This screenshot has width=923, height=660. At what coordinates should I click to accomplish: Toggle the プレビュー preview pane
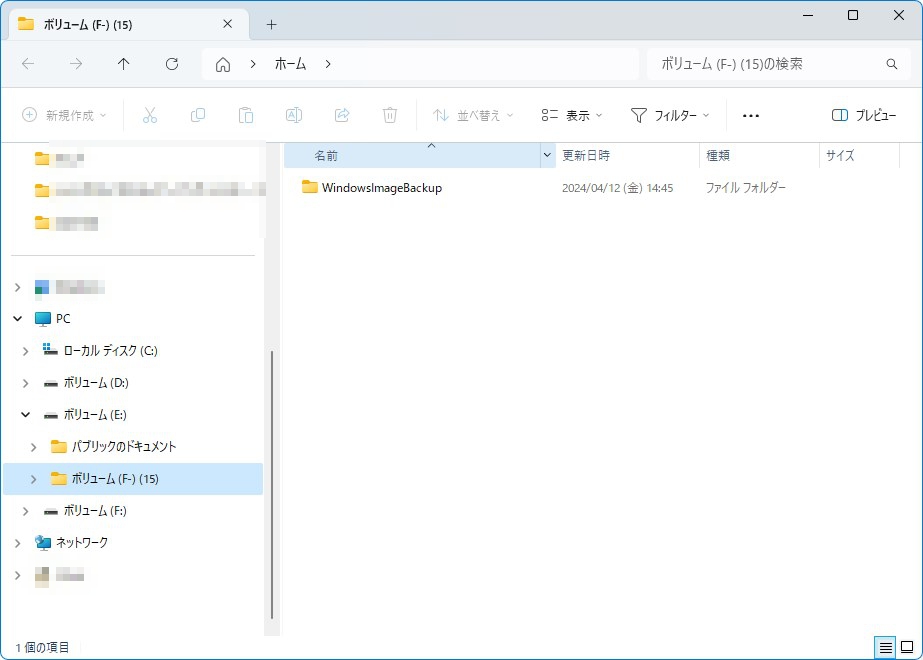pyautogui.click(x=864, y=115)
